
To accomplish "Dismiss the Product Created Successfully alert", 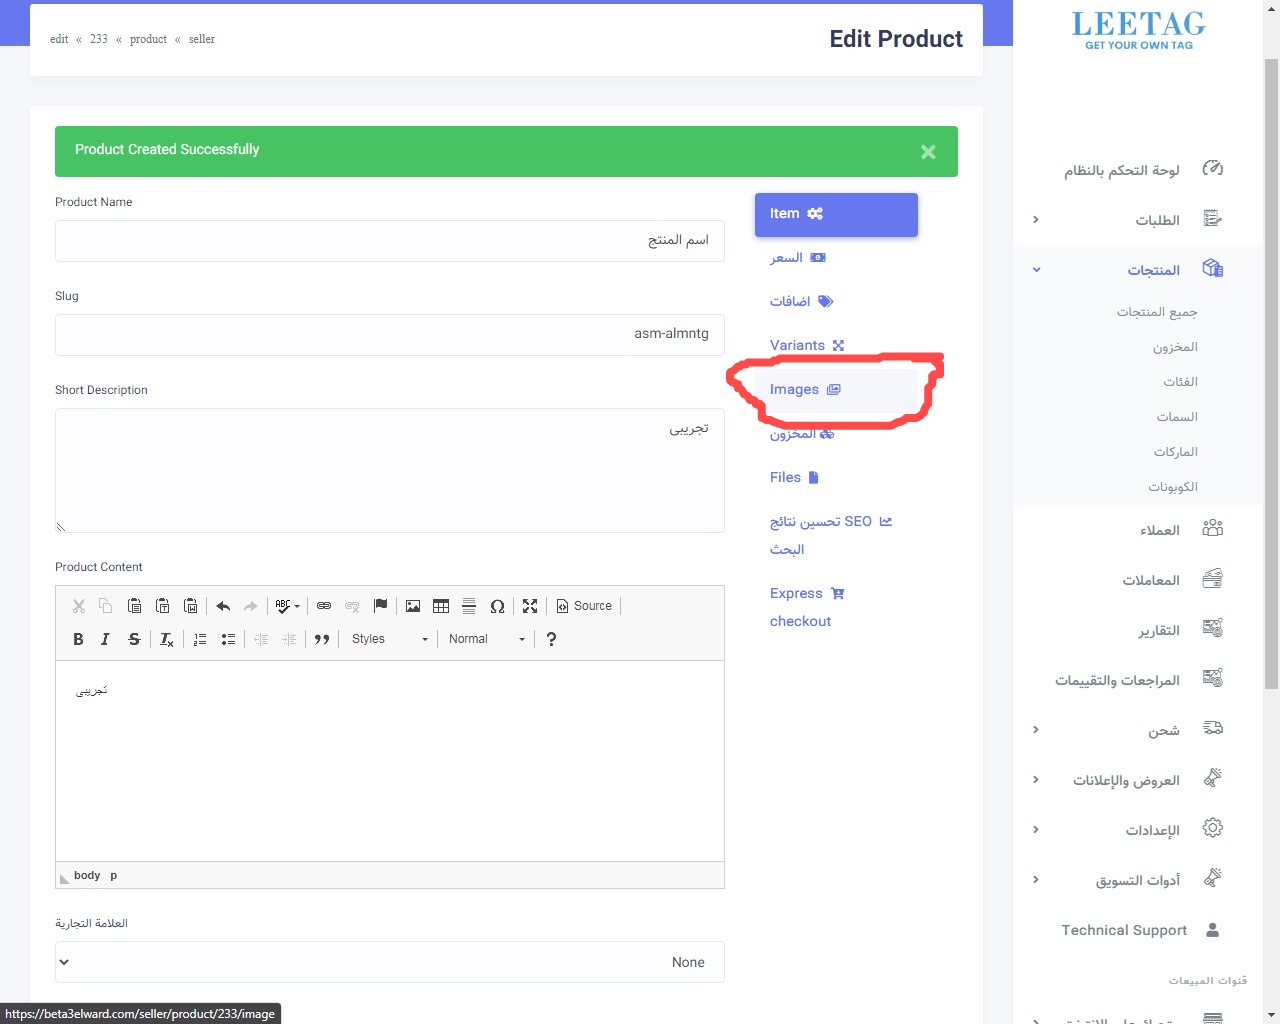I will pos(928,152).
